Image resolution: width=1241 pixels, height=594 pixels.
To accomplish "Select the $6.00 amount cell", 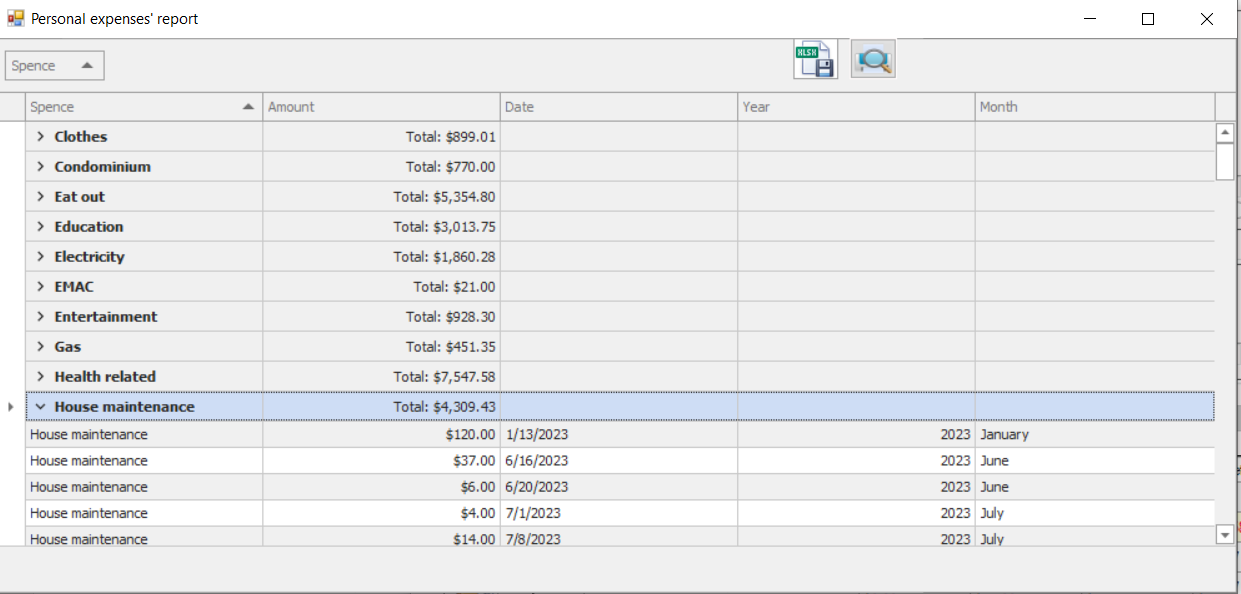I will point(381,487).
